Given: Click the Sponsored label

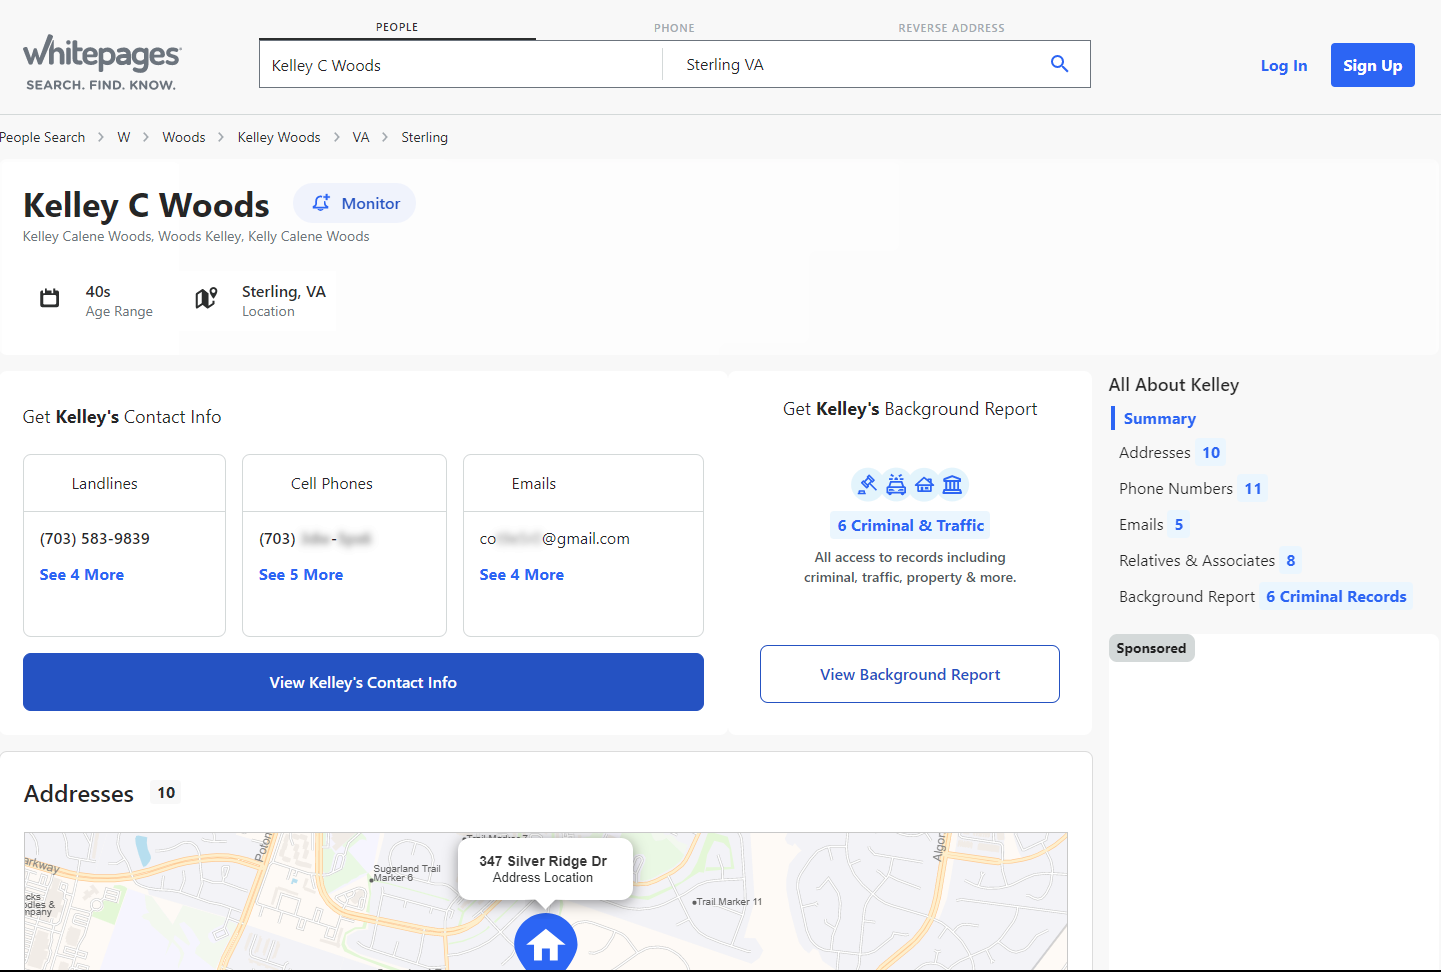Looking at the screenshot, I should tap(1151, 648).
